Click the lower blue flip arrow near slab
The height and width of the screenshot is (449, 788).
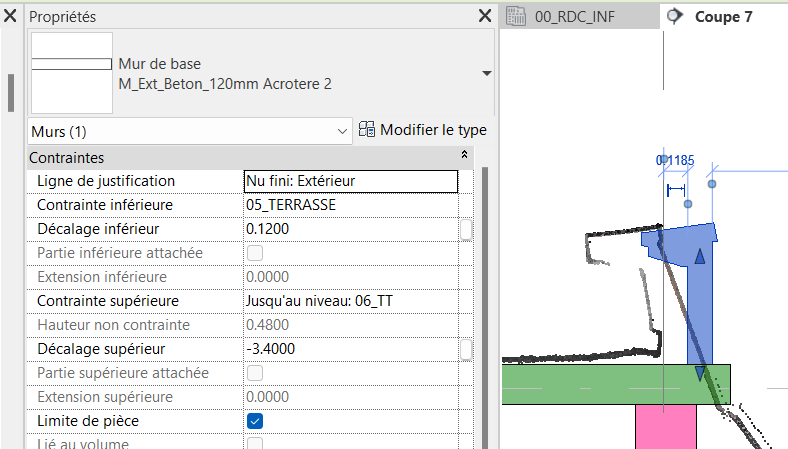[700, 373]
